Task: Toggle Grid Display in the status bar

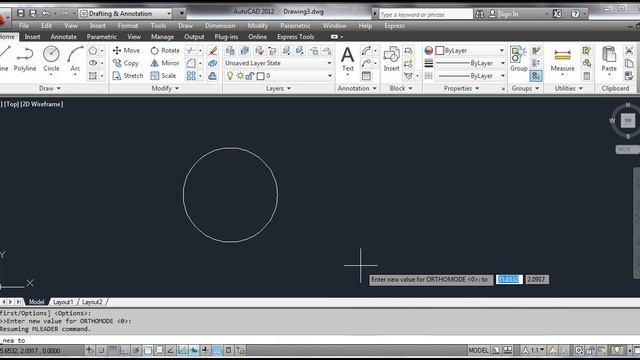Action: tap(113, 350)
